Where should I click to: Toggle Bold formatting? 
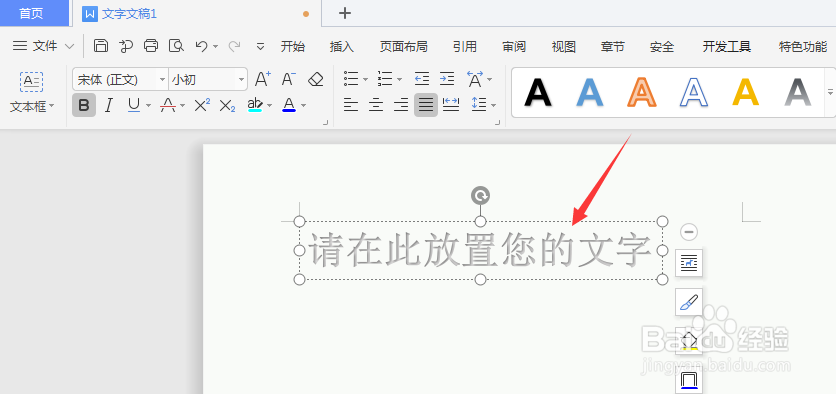tap(84, 105)
